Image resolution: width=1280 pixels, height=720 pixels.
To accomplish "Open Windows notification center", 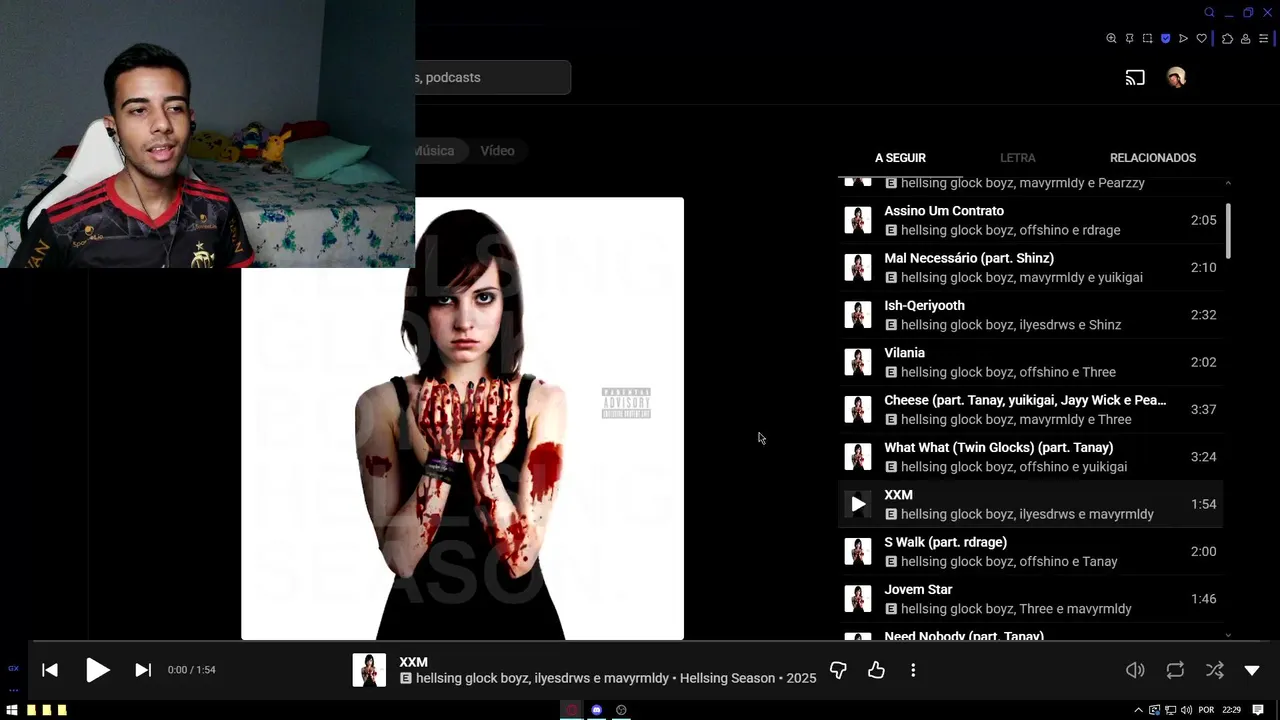I will click(x=1258, y=710).
